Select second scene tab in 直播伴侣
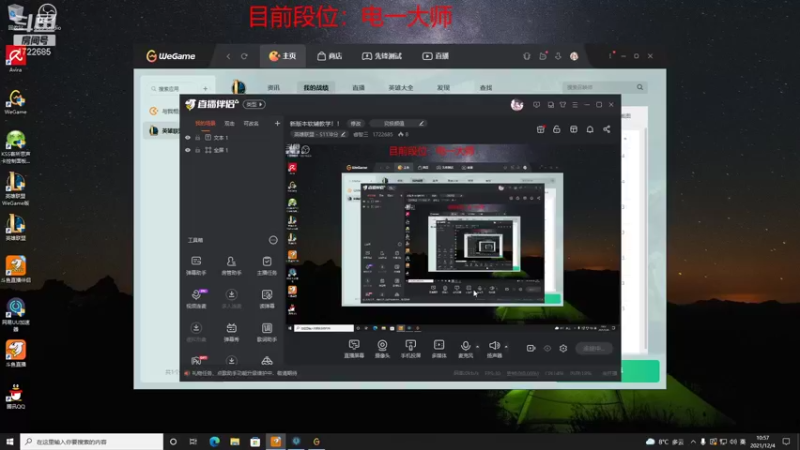 tap(230, 123)
